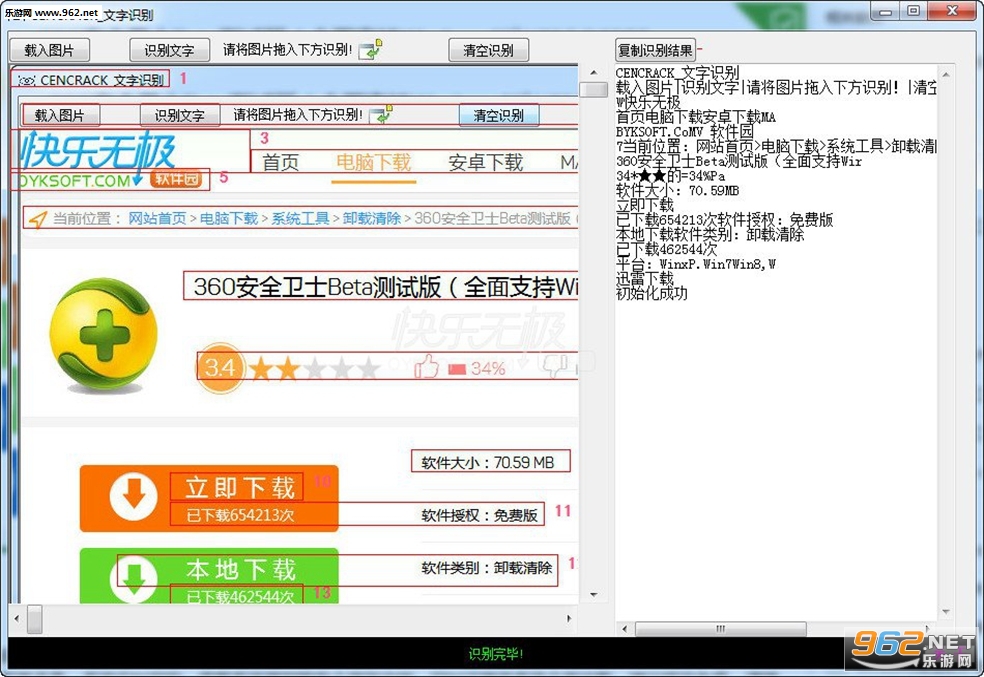Click the image panel scroll-right arrow
The image size is (984, 677).
click(569, 619)
